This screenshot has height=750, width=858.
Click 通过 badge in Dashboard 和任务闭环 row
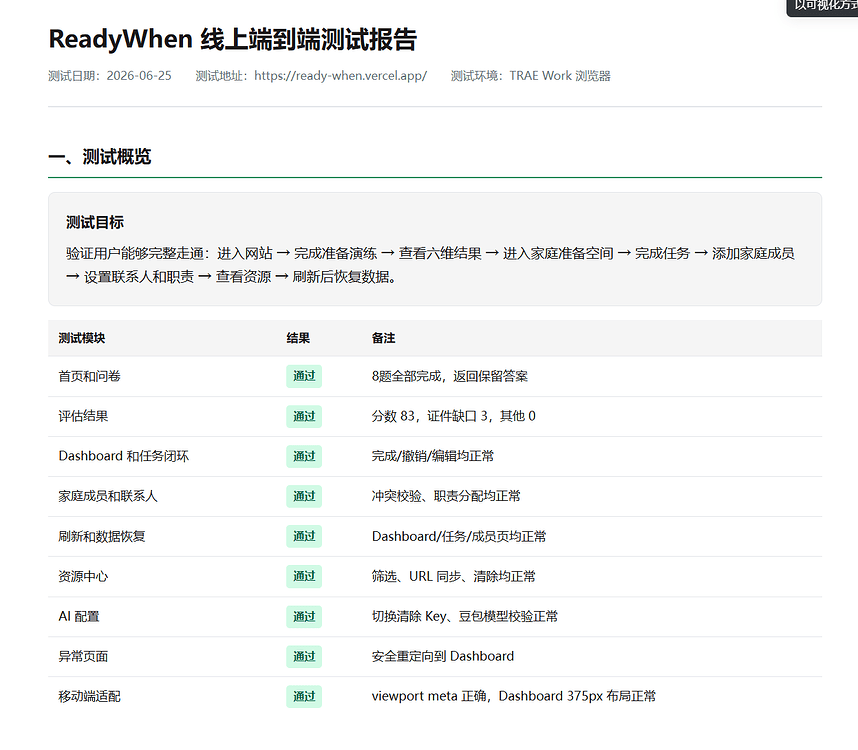(304, 456)
